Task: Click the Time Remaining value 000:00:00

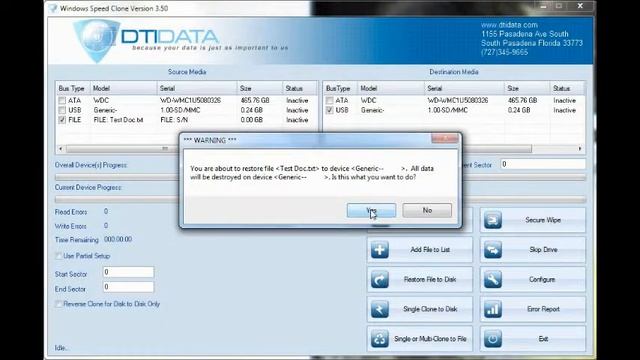Action: (118, 239)
